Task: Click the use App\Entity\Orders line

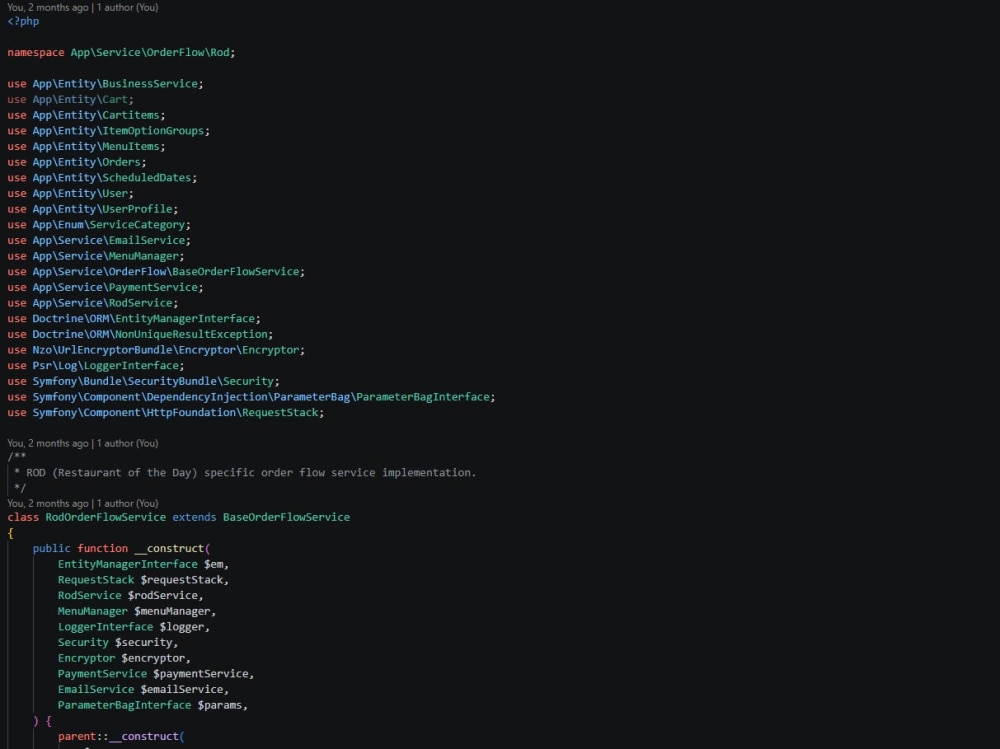Action: point(77,162)
